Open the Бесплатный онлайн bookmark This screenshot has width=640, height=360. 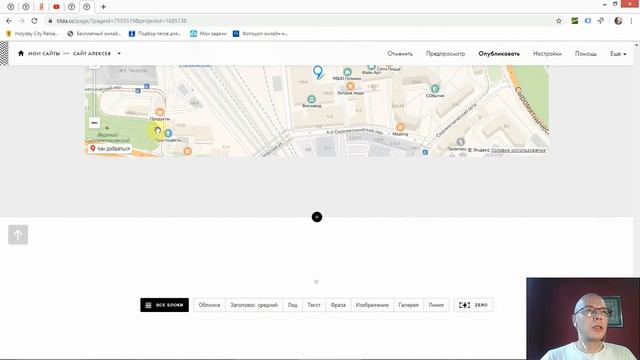[x=94, y=33]
